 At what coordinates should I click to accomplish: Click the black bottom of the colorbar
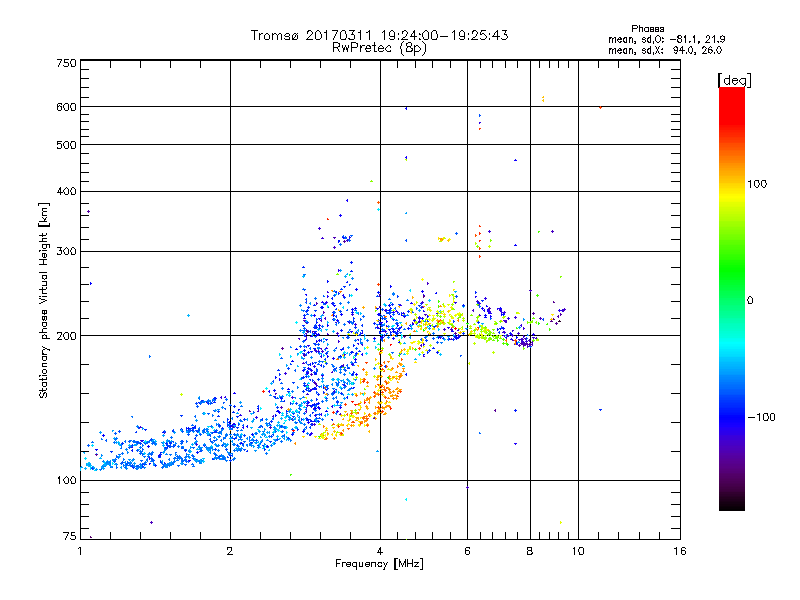[732, 503]
